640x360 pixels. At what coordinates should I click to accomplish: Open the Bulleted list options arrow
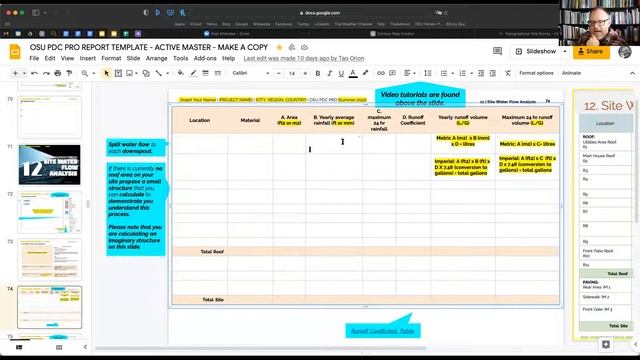tap(453, 73)
